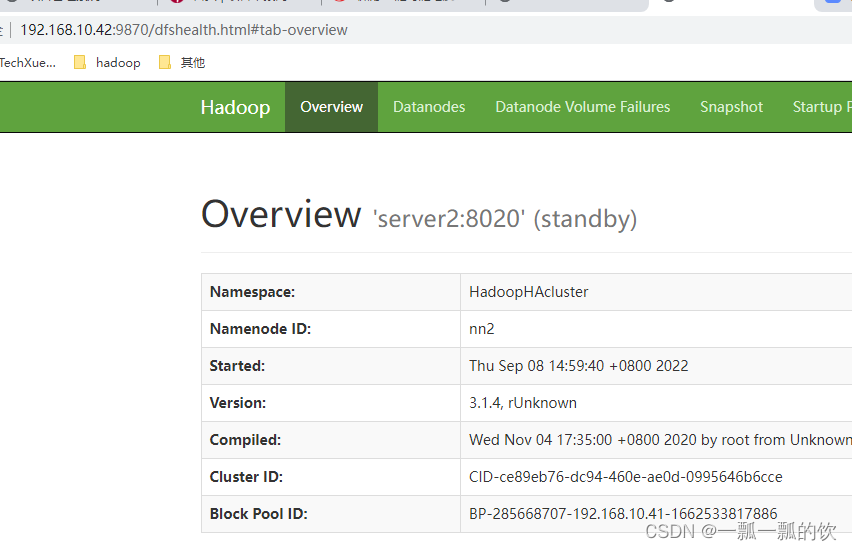Click the Cluster ID value
The image size is (852, 551).
[x=626, y=477]
